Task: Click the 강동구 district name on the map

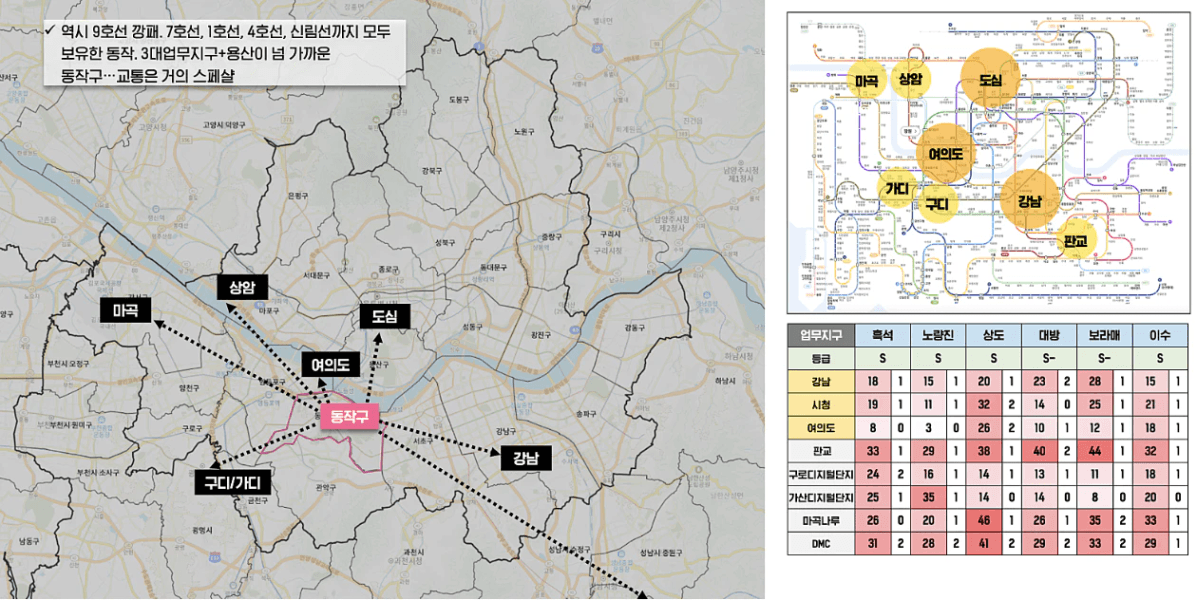Action: 634,327
